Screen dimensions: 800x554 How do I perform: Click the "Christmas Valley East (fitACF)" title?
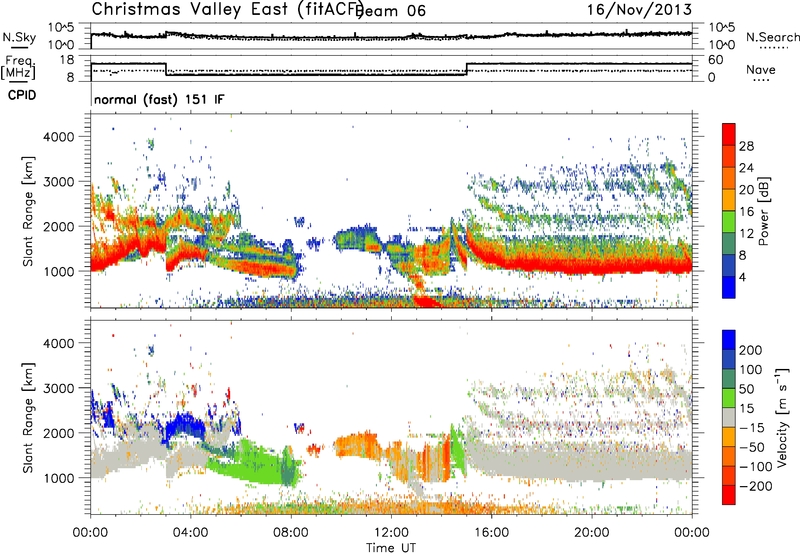point(228,9)
